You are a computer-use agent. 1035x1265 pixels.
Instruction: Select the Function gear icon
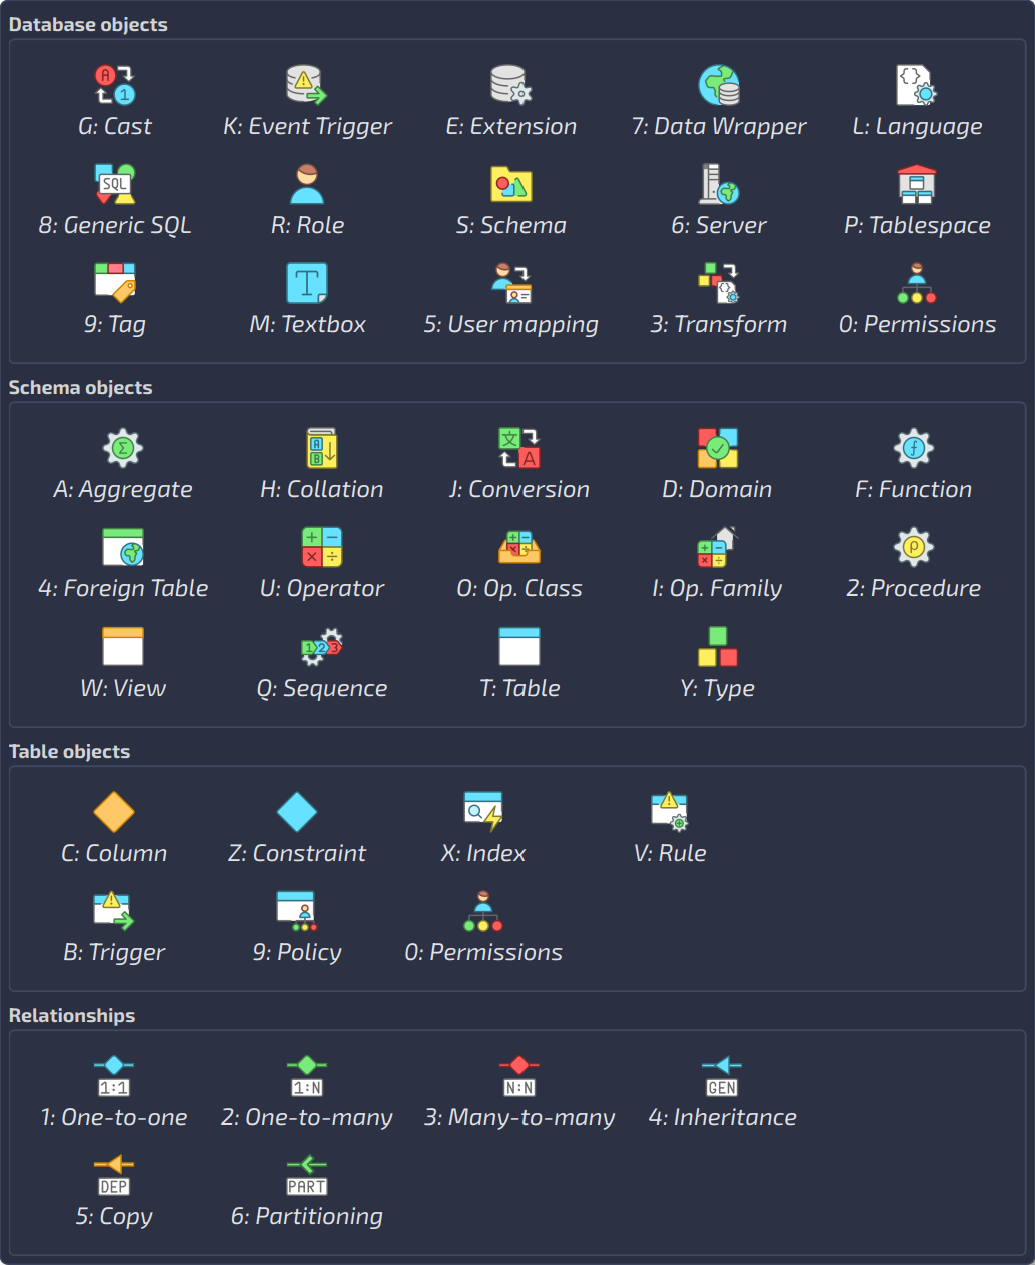(x=914, y=448)
